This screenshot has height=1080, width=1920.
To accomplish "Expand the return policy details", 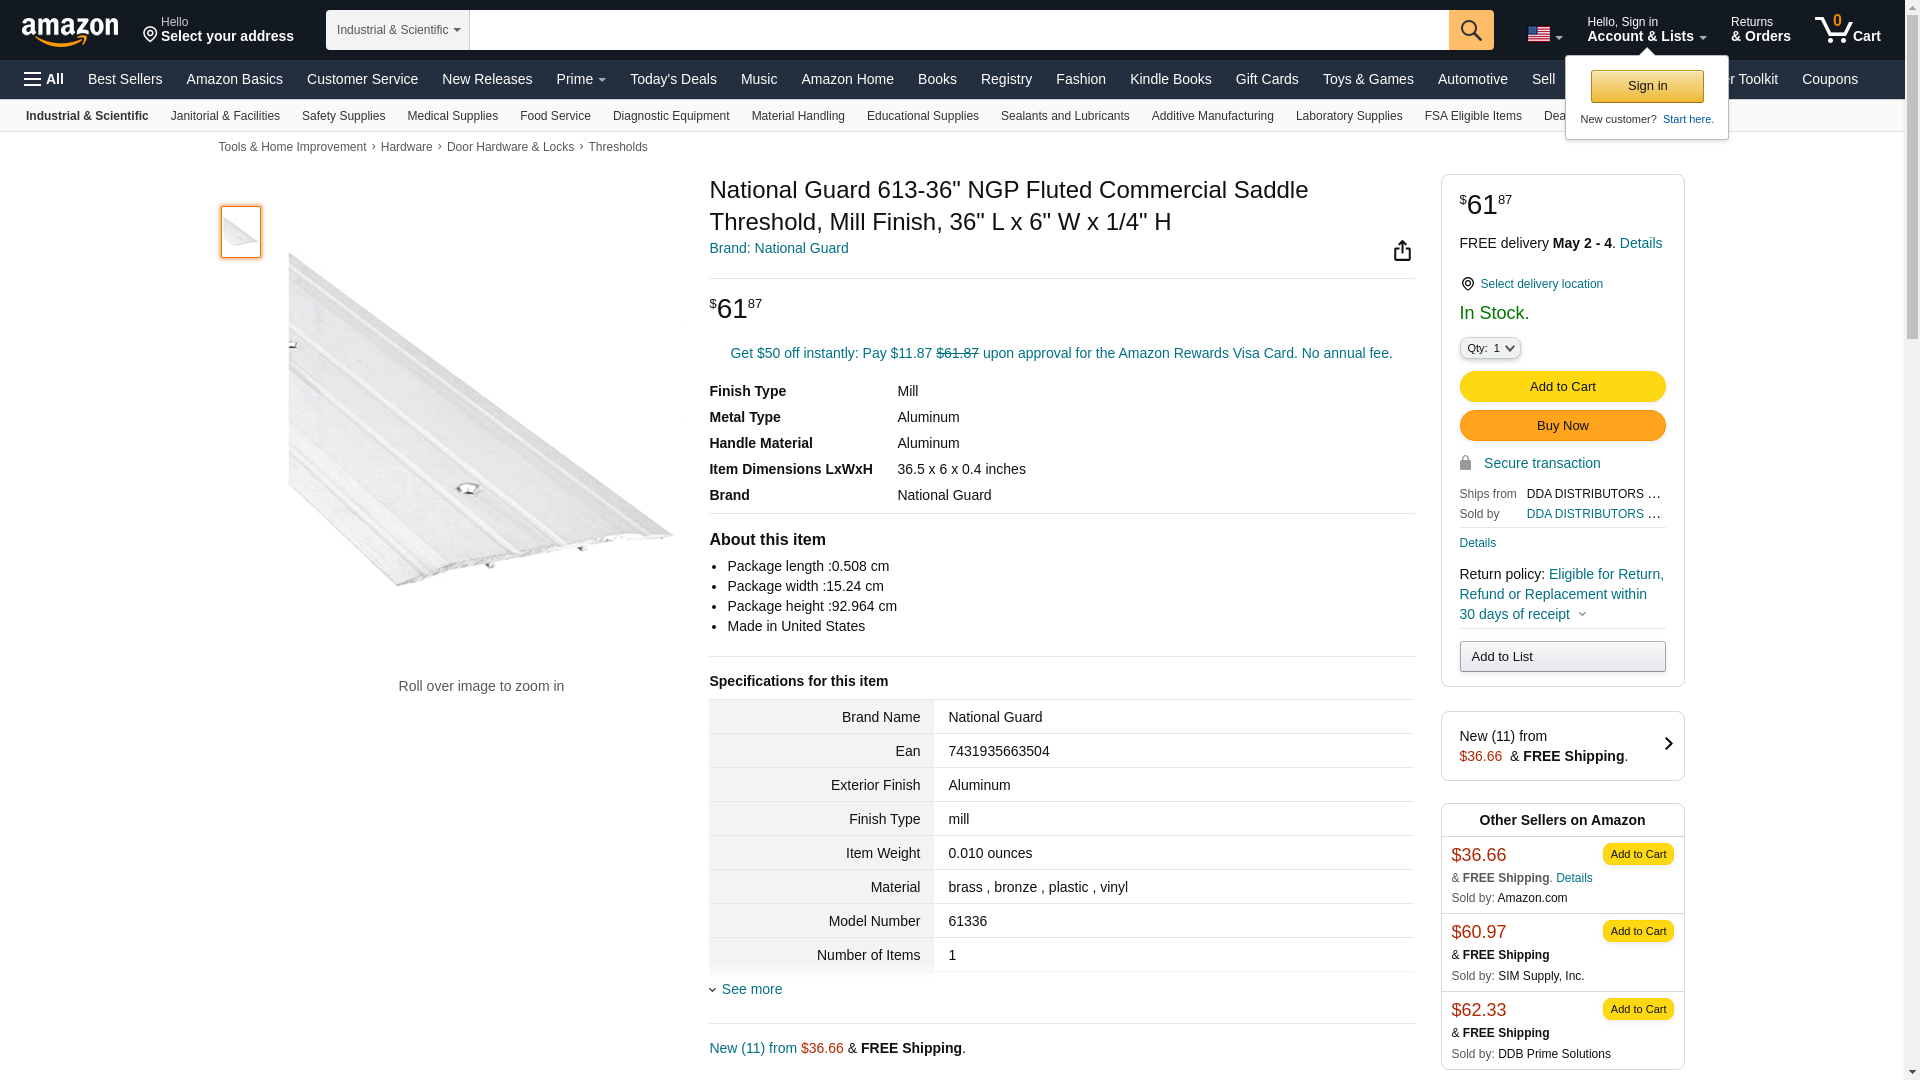I will coord(1582,614).
